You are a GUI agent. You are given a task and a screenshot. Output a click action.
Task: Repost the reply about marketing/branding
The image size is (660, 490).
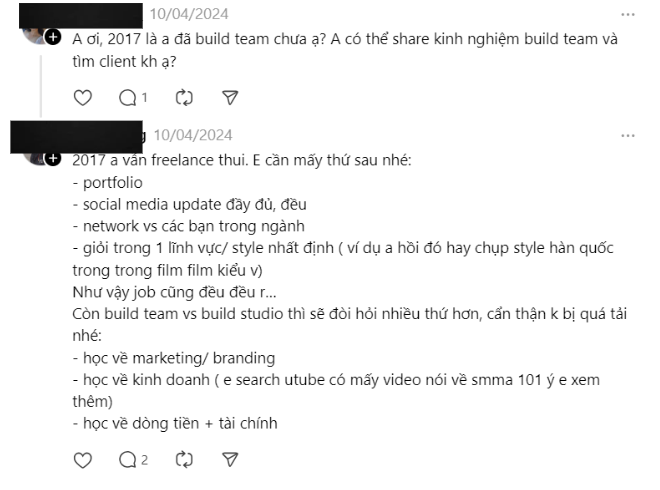click(x=184, y=460)
